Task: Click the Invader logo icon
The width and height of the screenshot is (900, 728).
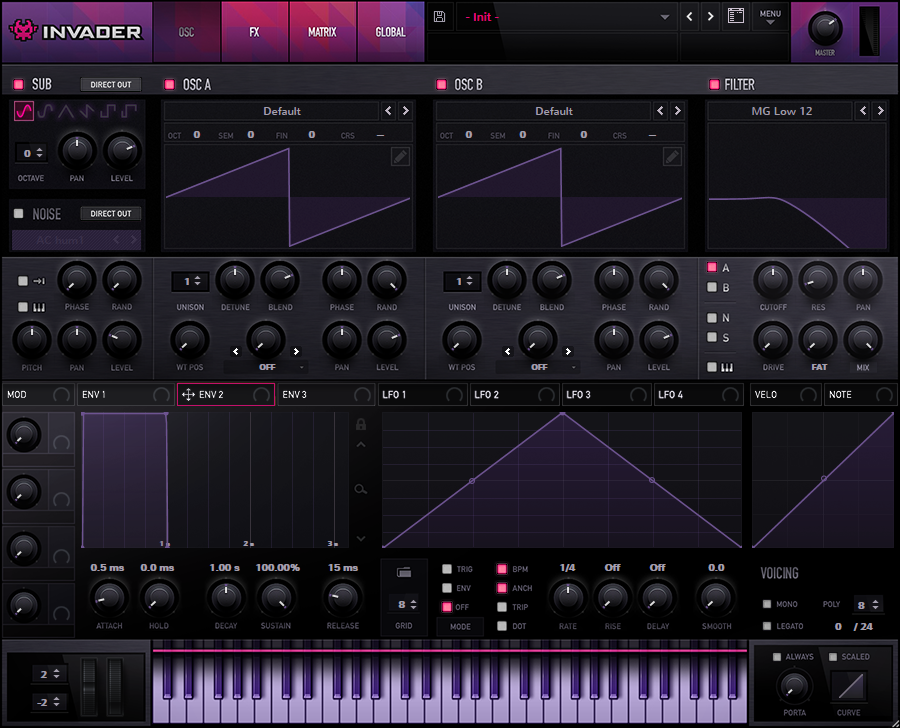Action: click(24, 30)
